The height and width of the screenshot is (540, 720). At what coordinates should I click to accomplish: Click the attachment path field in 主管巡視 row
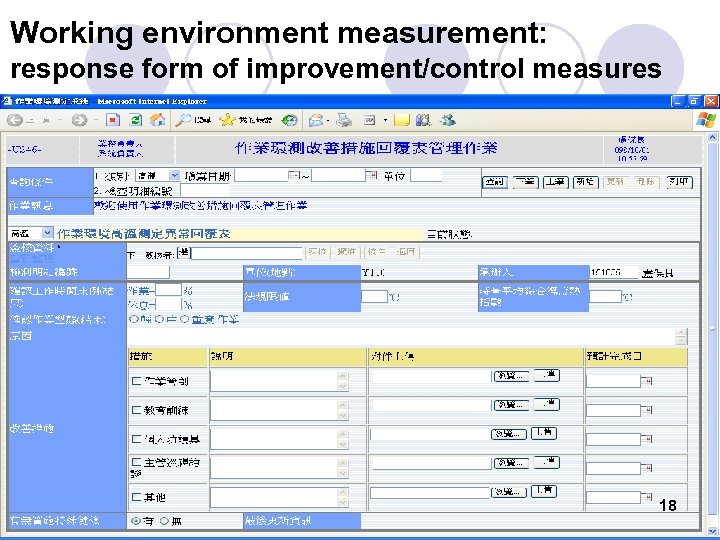click(x=432, y=463)
